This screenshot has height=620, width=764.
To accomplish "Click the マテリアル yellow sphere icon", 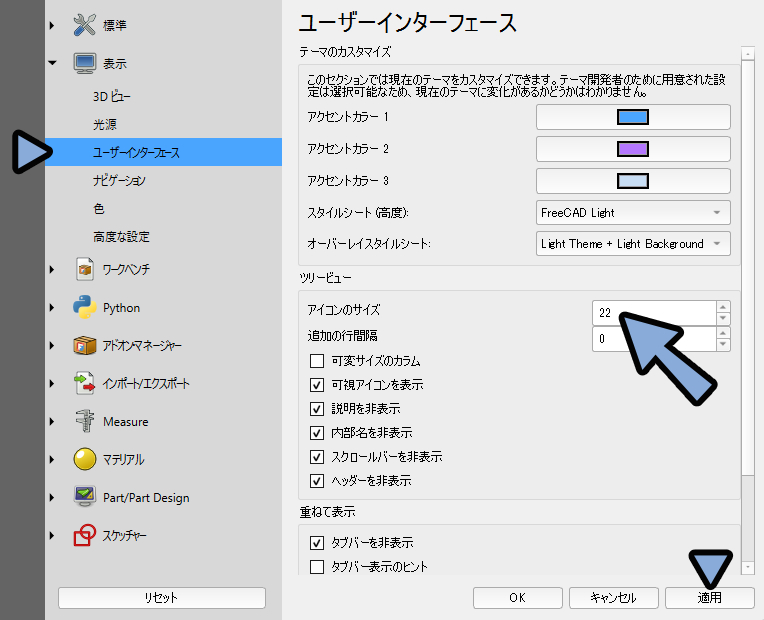I will (x=85, y=459).
